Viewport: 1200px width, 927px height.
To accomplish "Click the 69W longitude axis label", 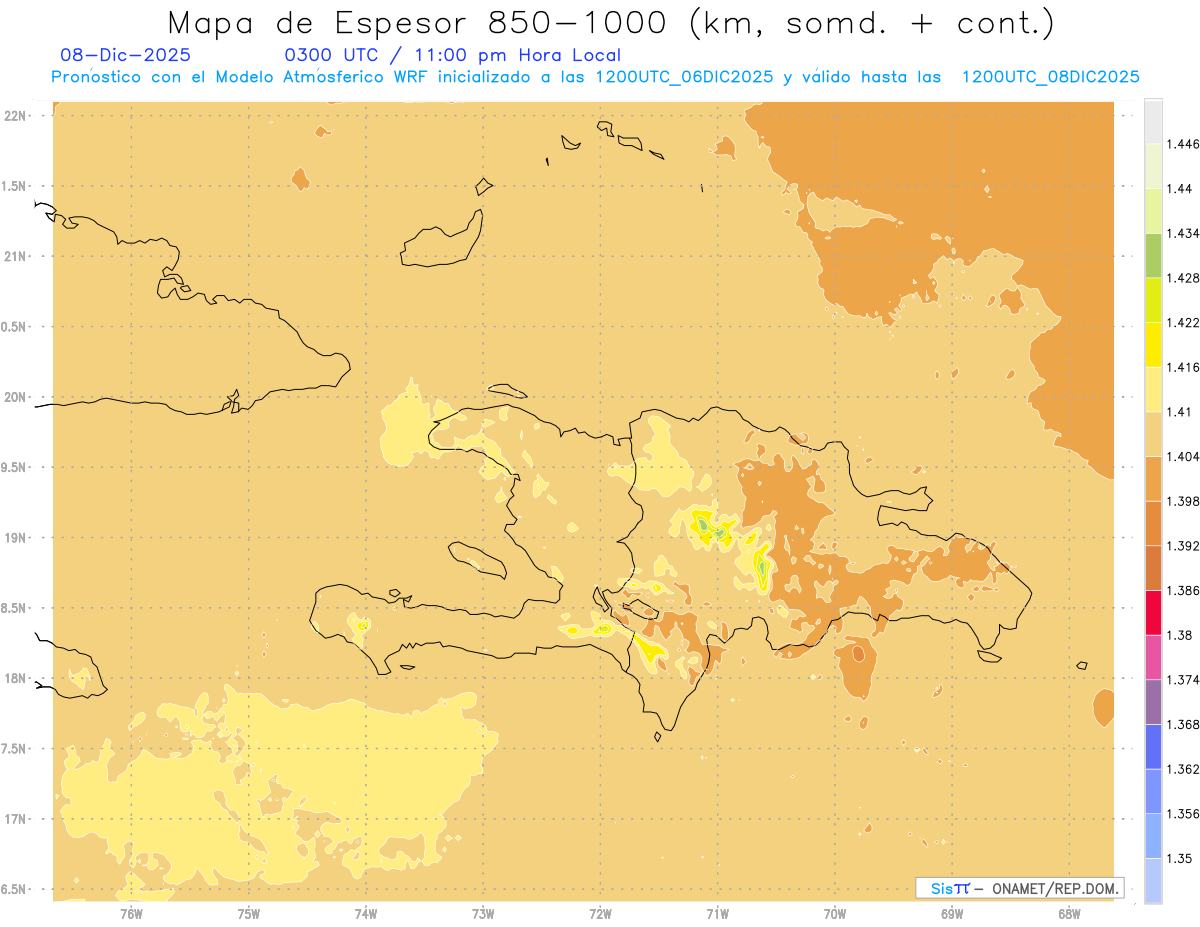I will point(952,914).
